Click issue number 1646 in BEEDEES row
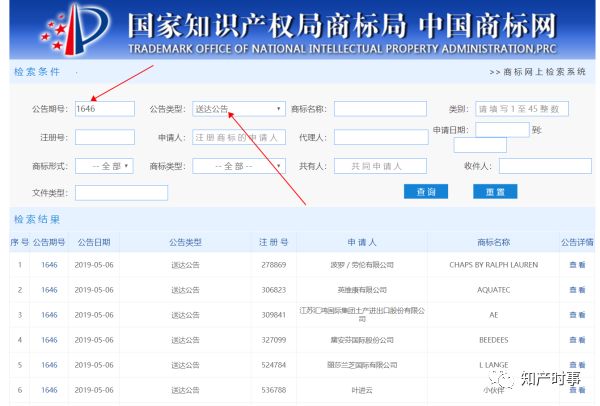The height and width of the screenshot is (406, 600). pyautogui.click(x=49, y=340)
